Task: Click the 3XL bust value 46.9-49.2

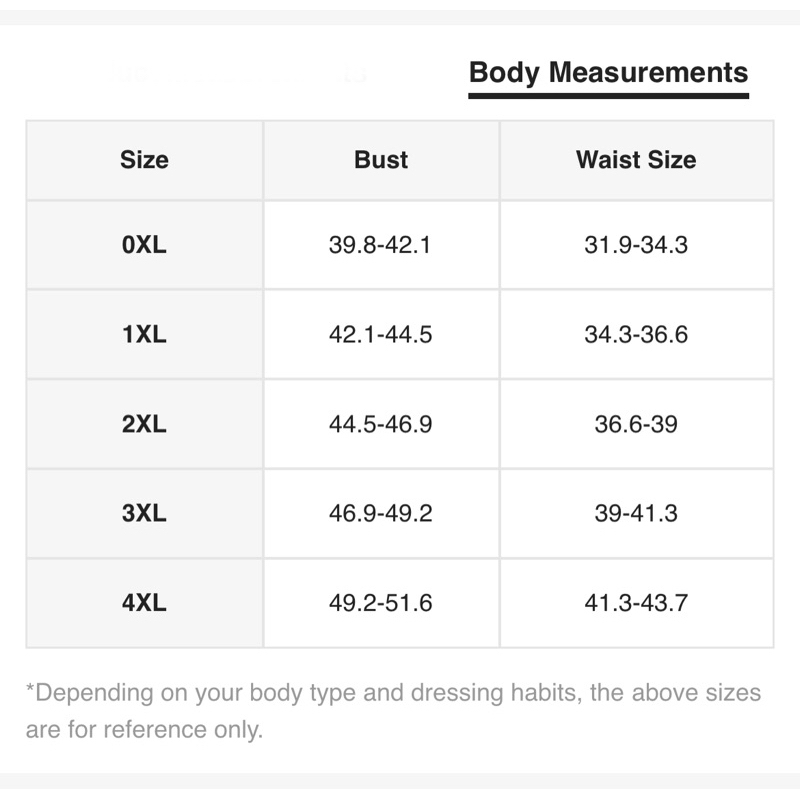Action: [381, 514]
